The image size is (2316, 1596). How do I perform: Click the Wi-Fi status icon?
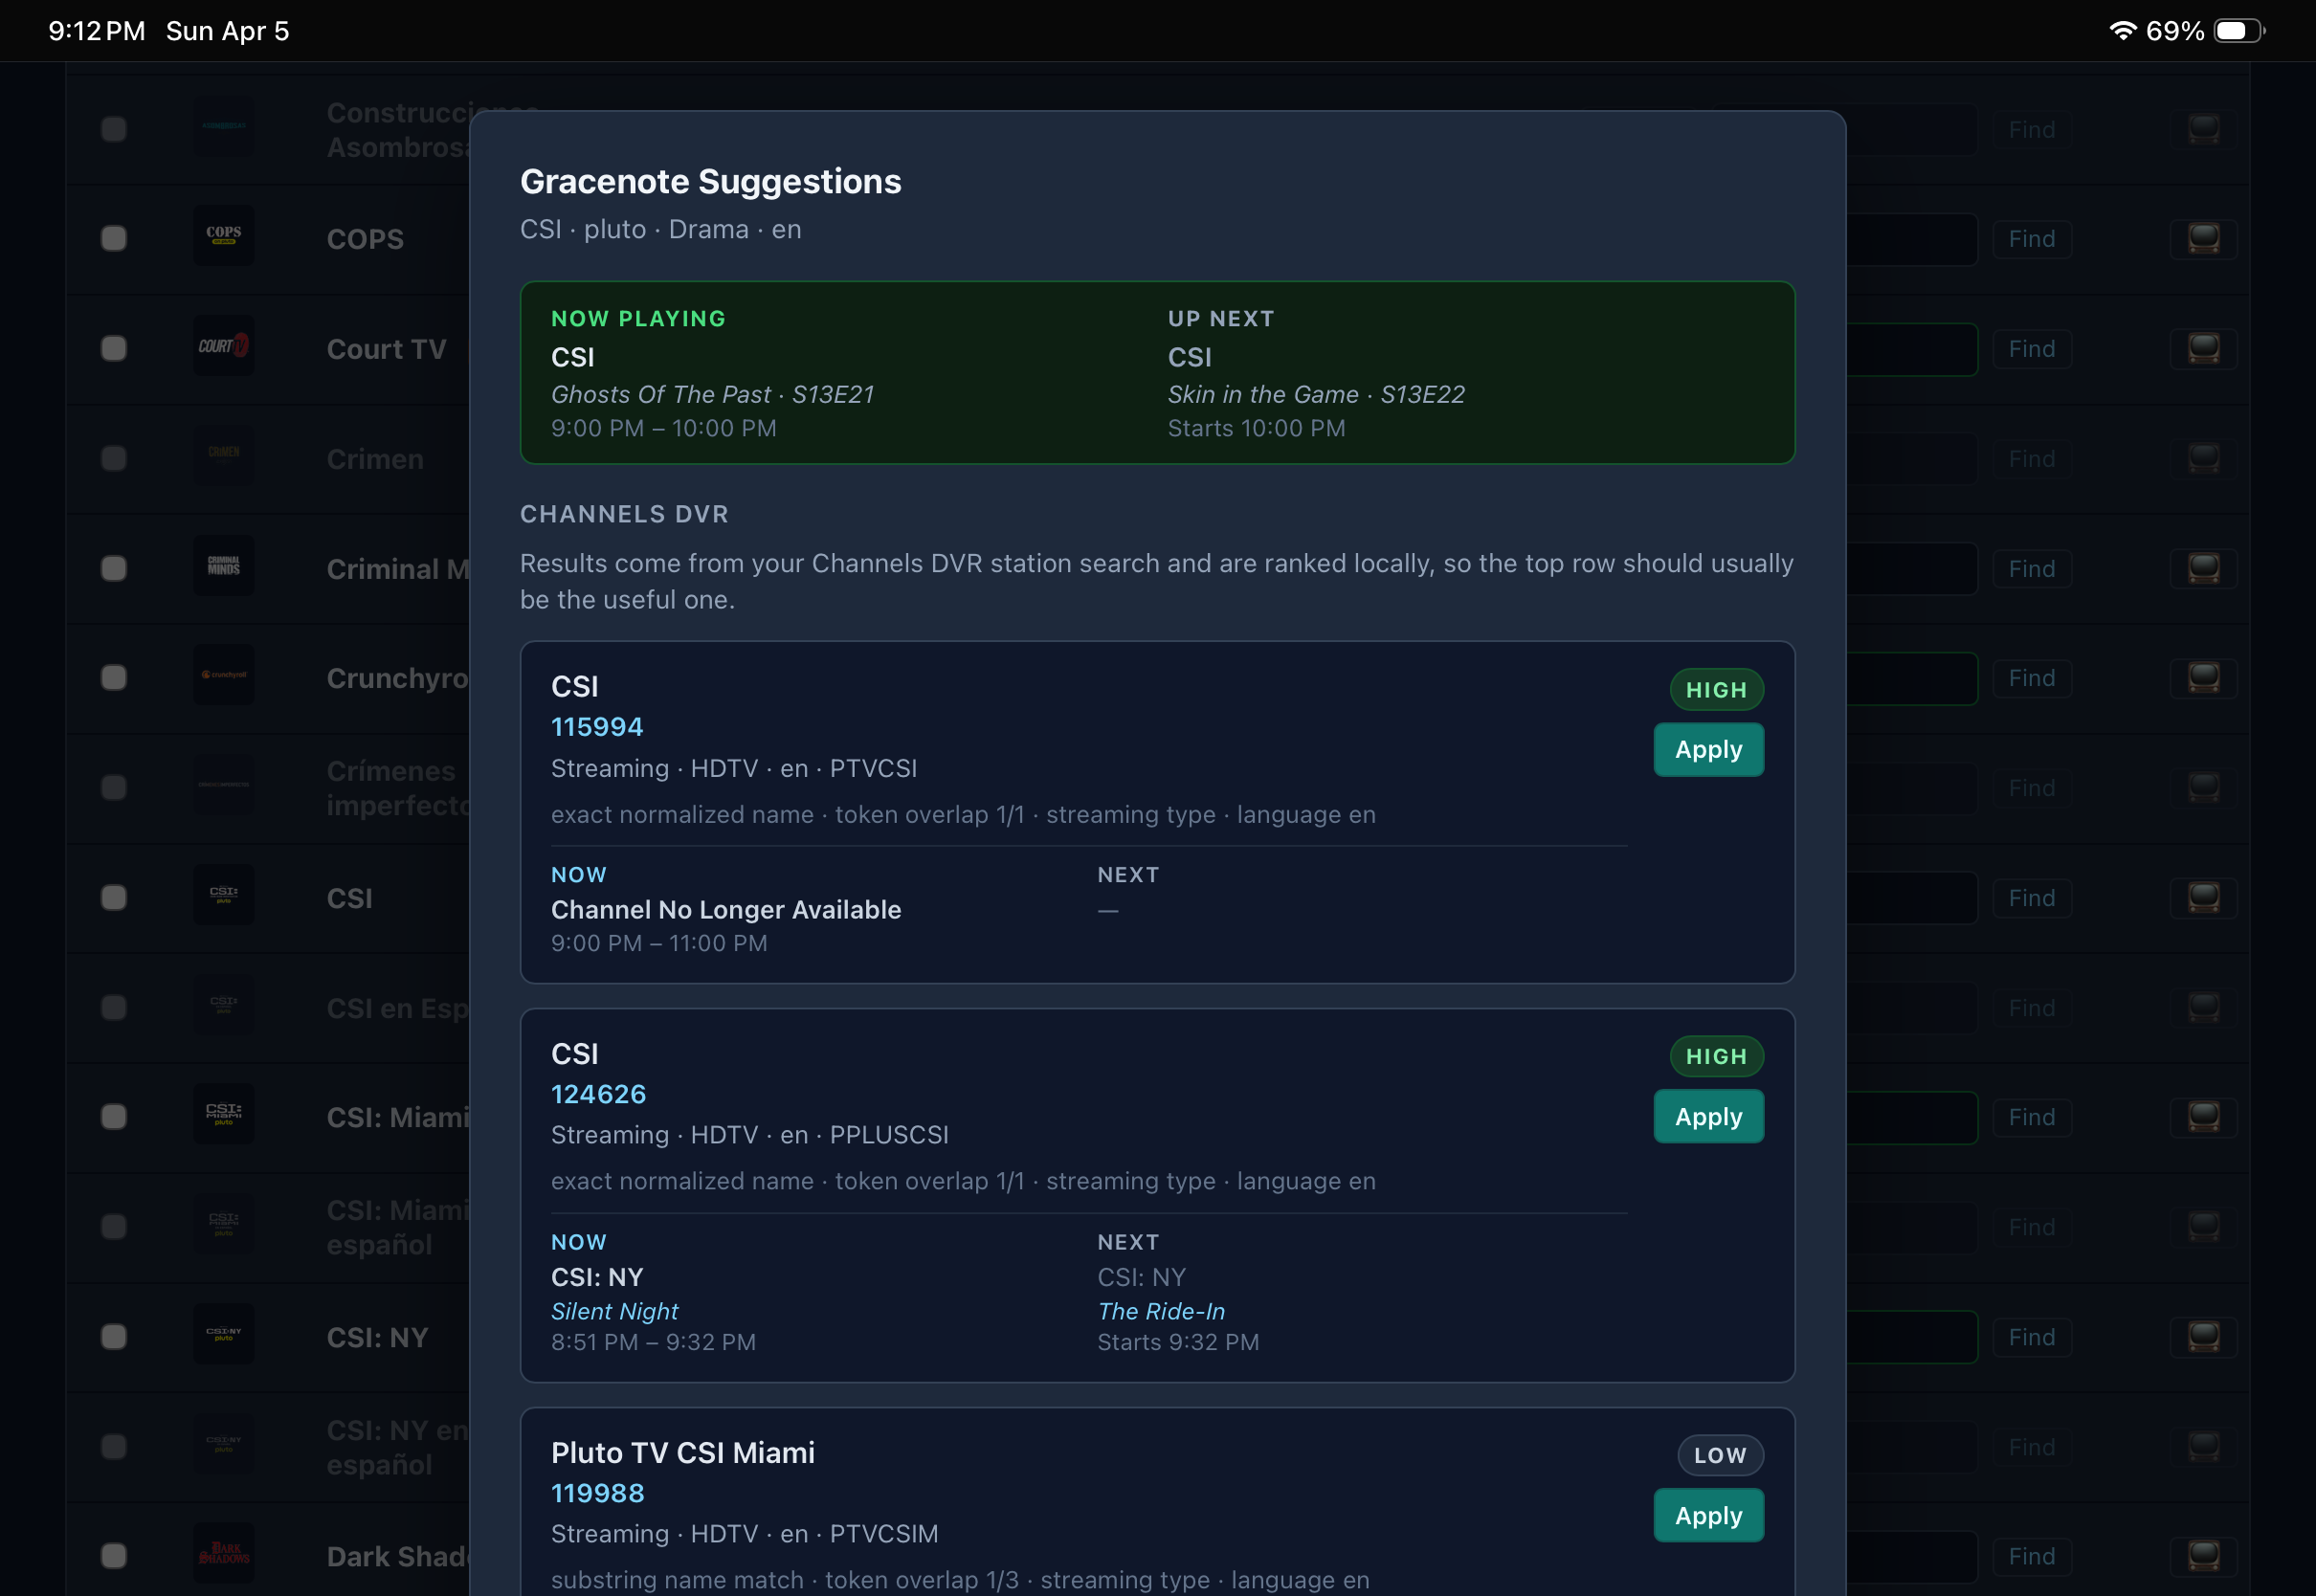pos(2122,30)
